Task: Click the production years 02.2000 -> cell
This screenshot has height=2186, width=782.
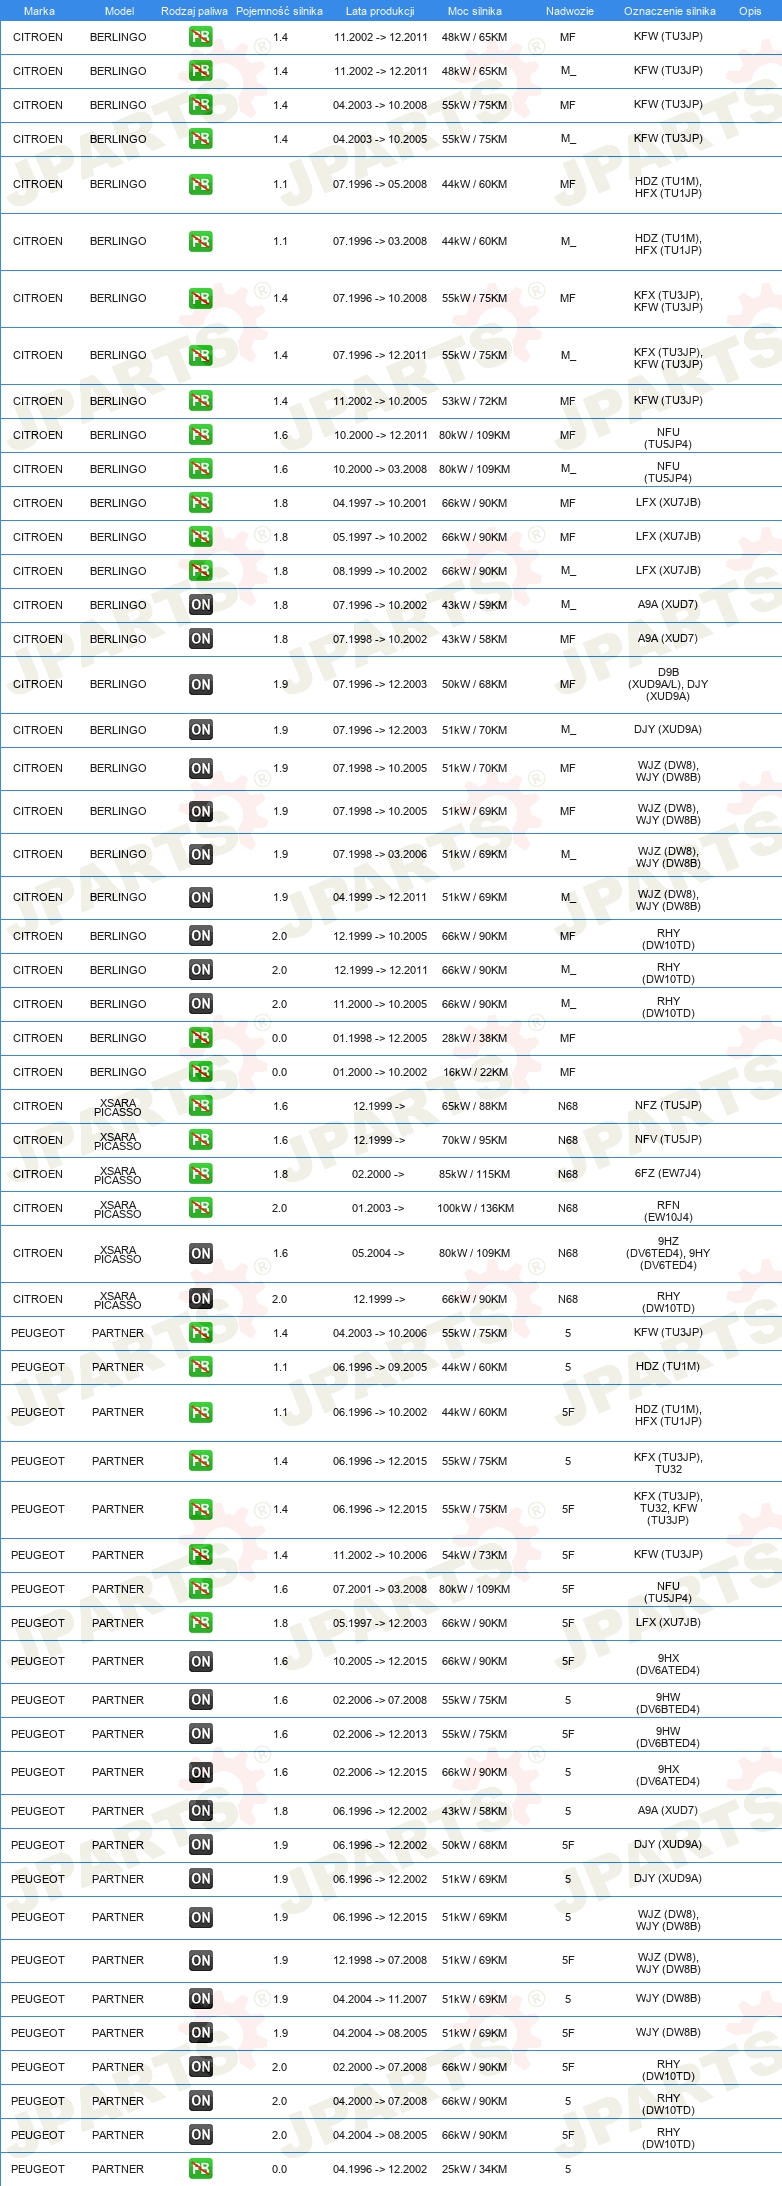Action: tap(378, 1174)
